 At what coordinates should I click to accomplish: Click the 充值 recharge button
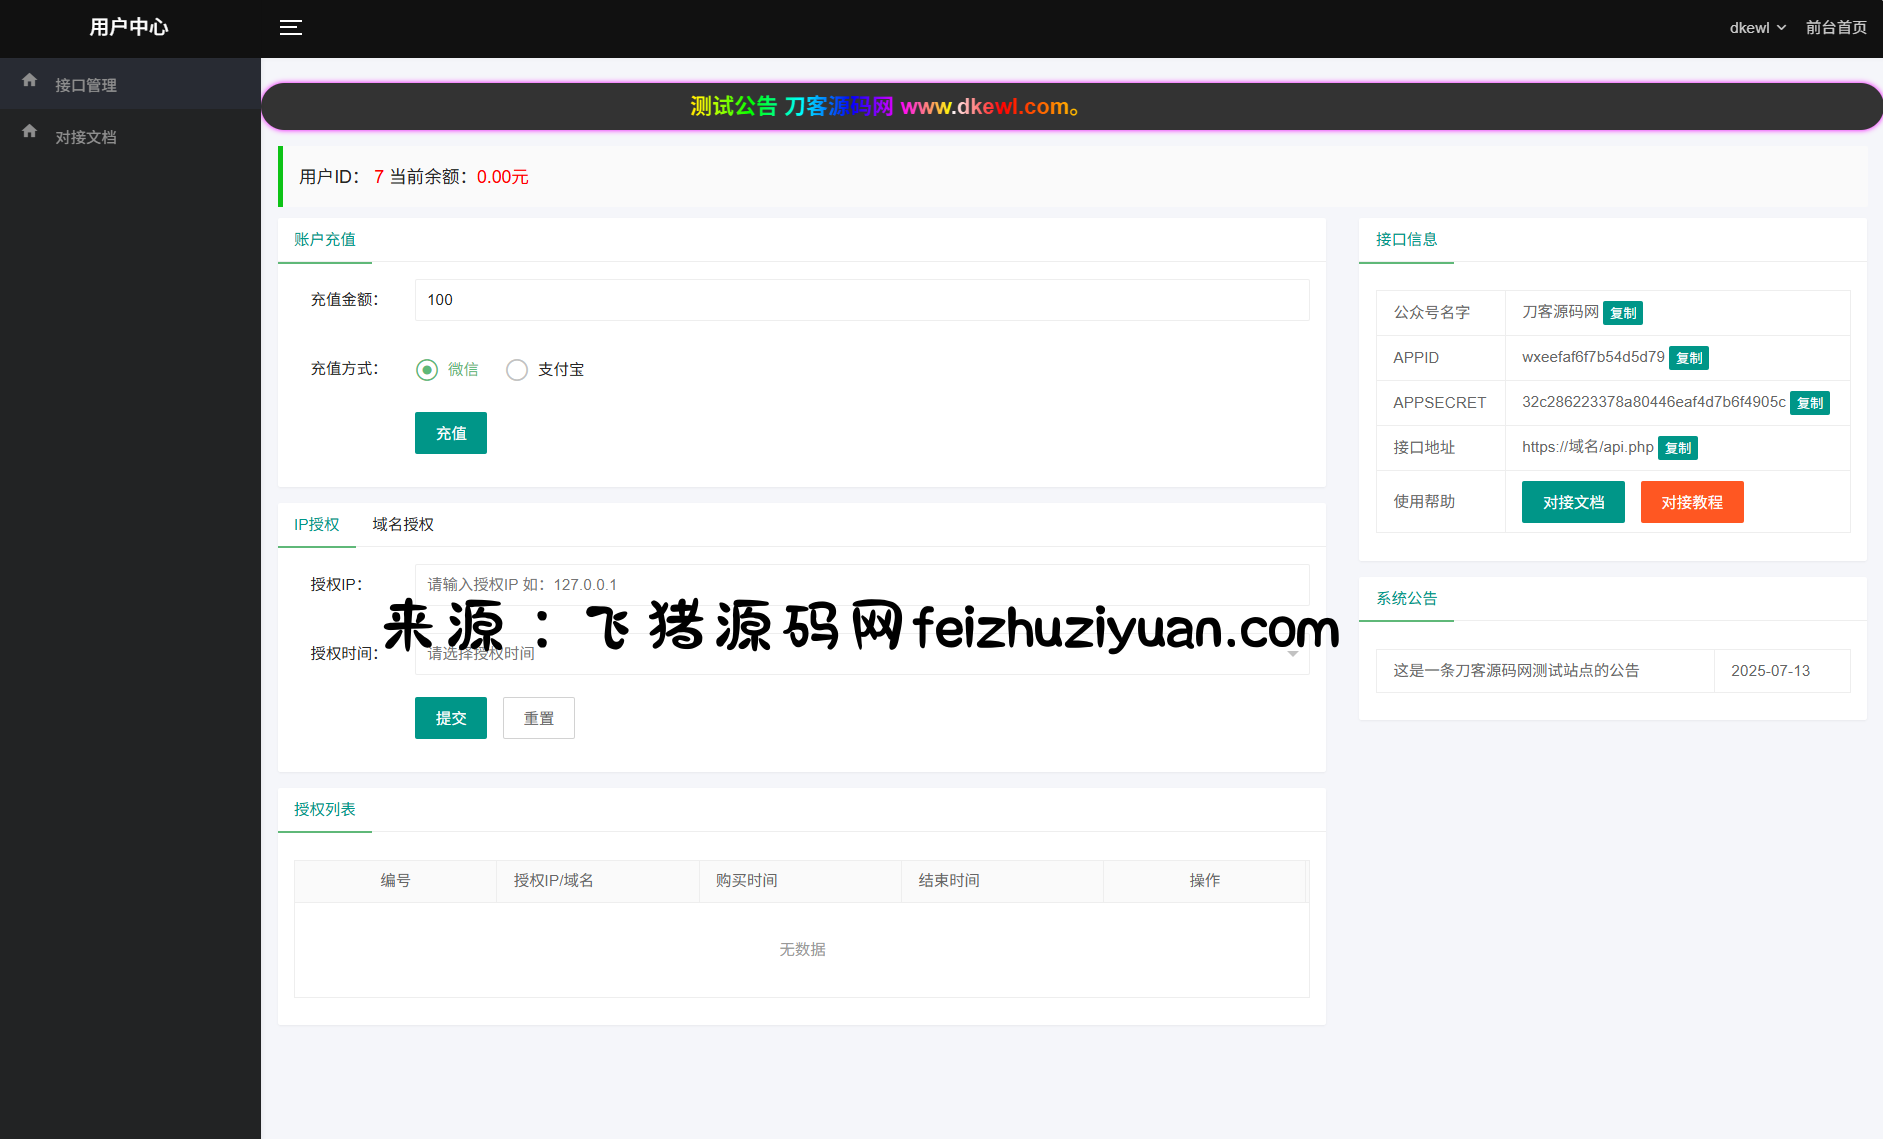[450, 433]
